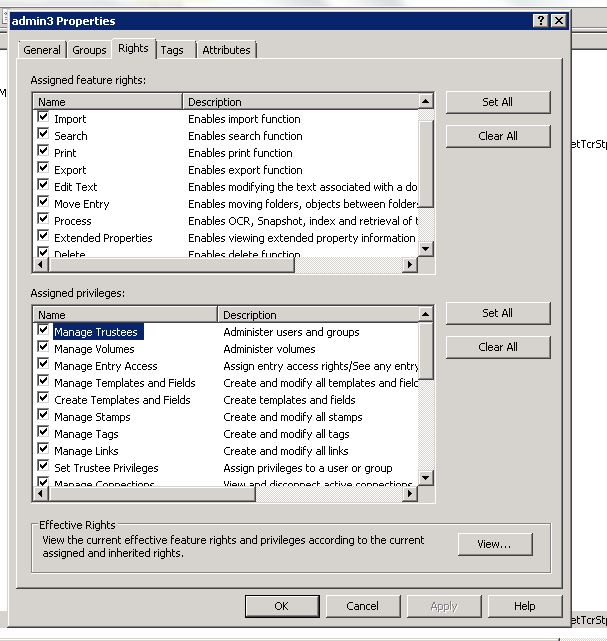Sort feature rights by Name column header

pos(108,101)
